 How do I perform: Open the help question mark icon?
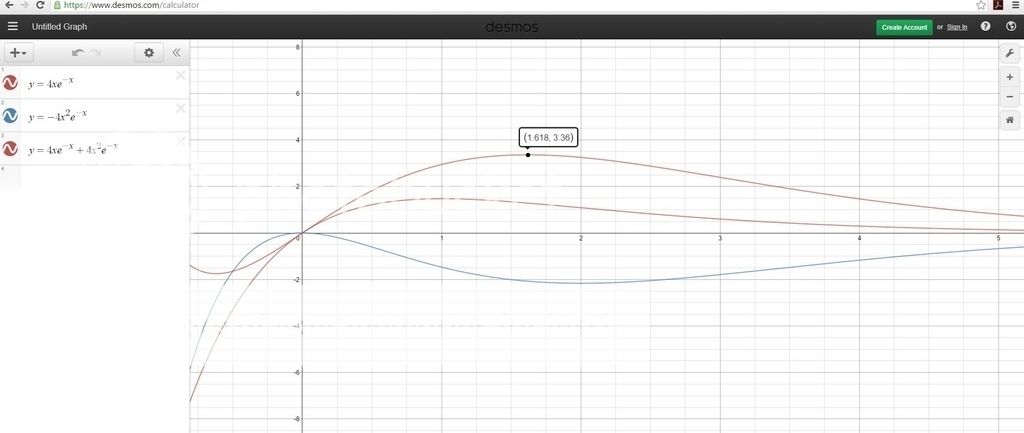point(985,27)
